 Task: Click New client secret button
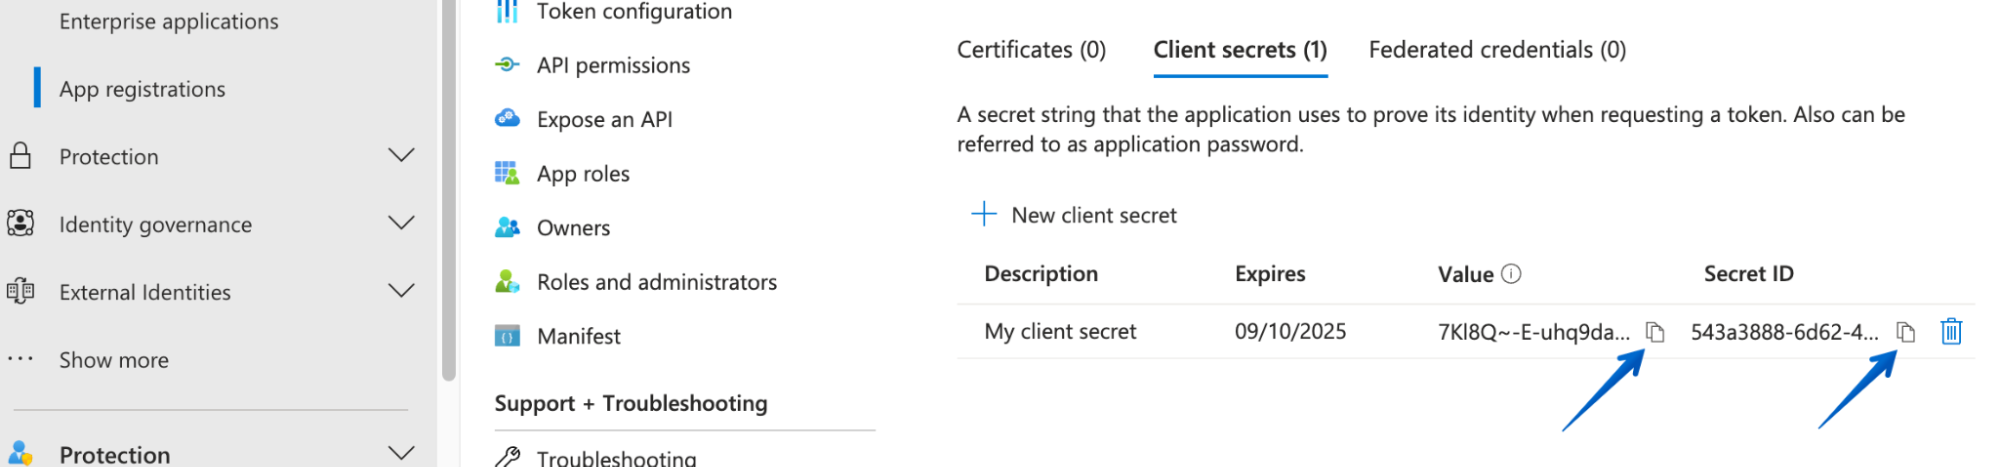[x=1075, y=215]
